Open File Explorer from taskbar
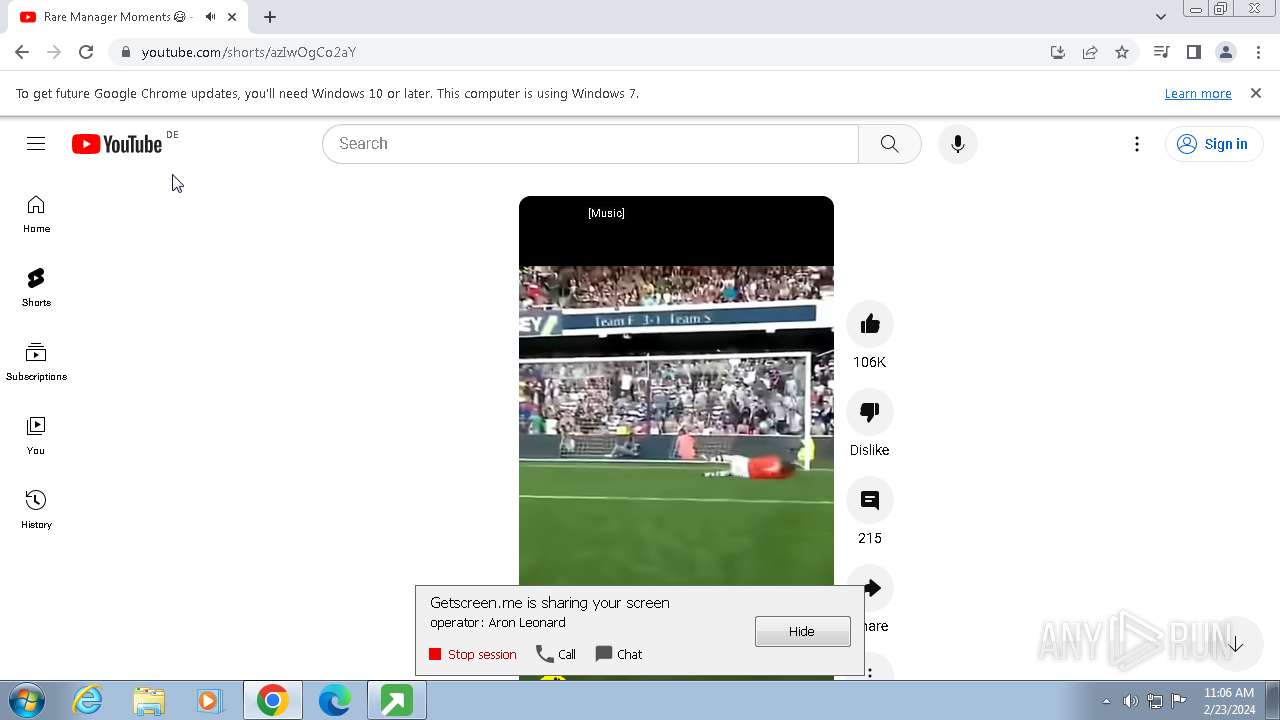Viewport: 1280px width, 720px height. [149, 701]
